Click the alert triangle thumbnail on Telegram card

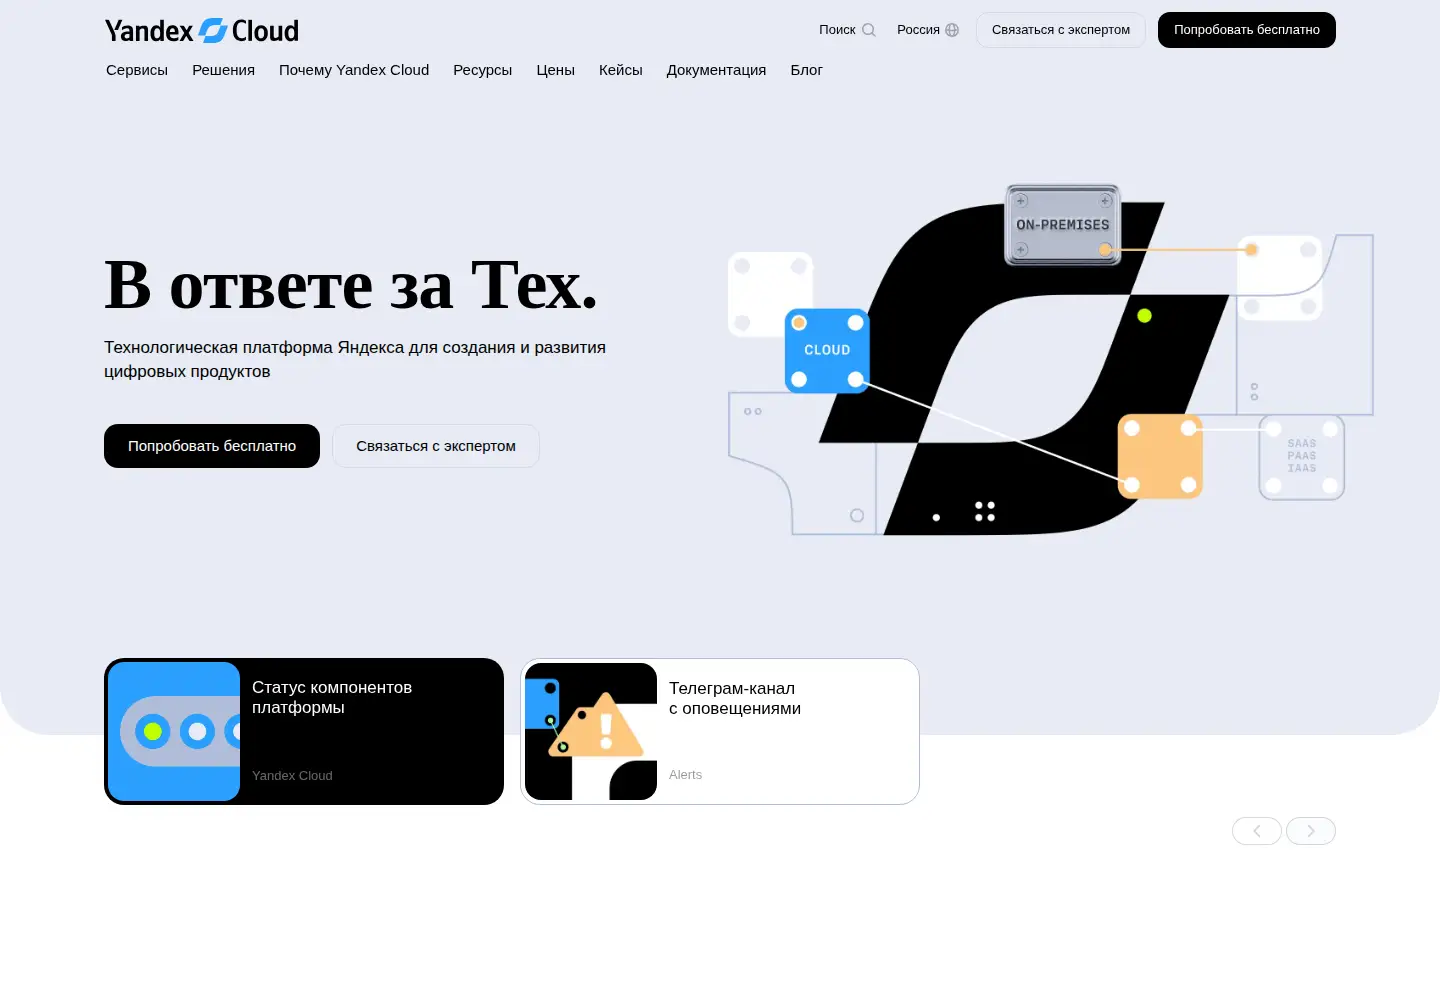tap(591, 731)
